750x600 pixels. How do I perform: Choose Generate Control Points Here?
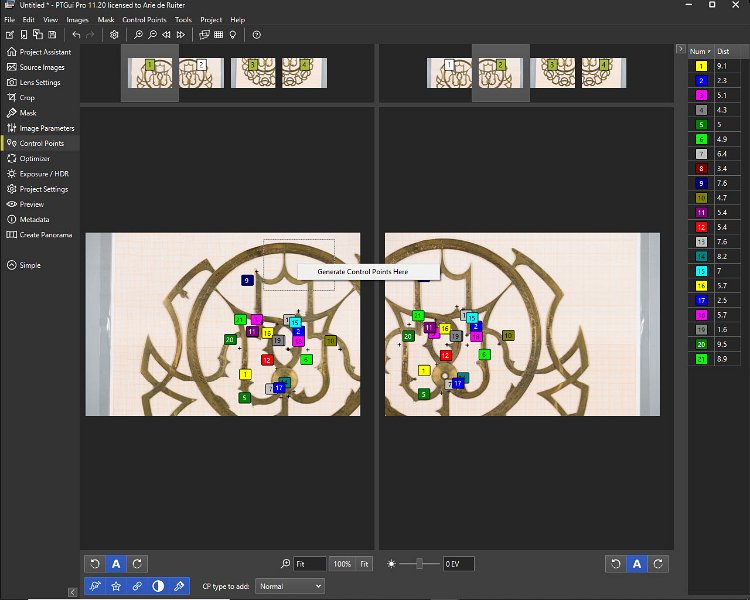click(363, 272)
